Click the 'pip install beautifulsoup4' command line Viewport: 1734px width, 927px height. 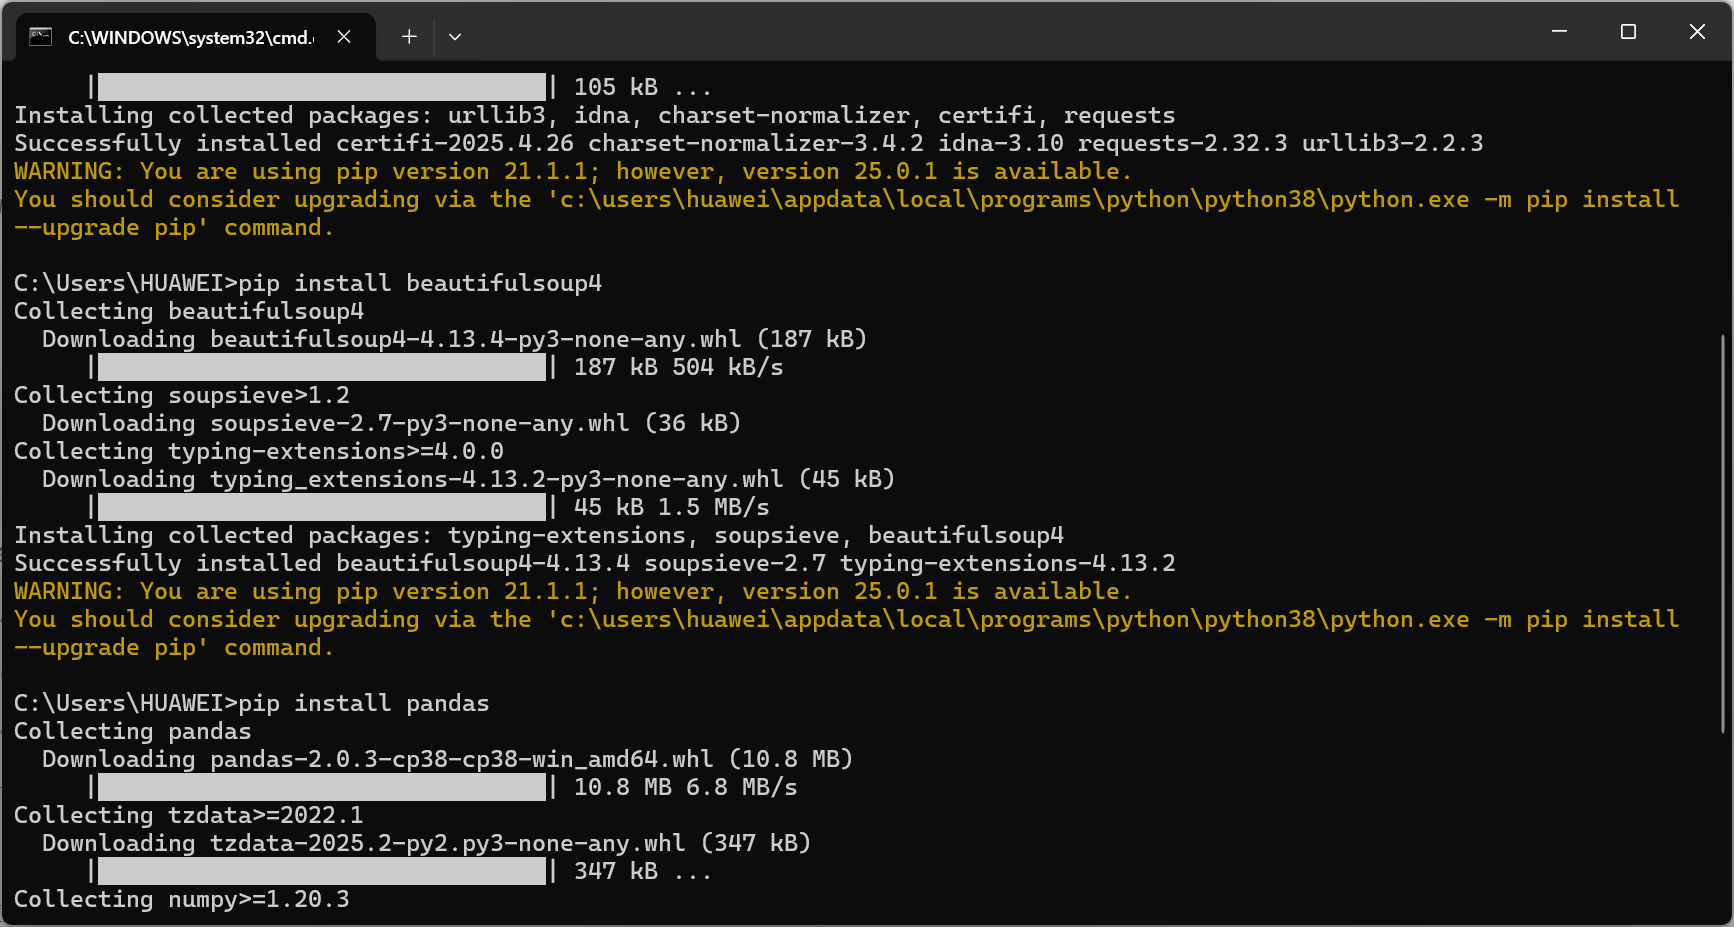[419, 283]
